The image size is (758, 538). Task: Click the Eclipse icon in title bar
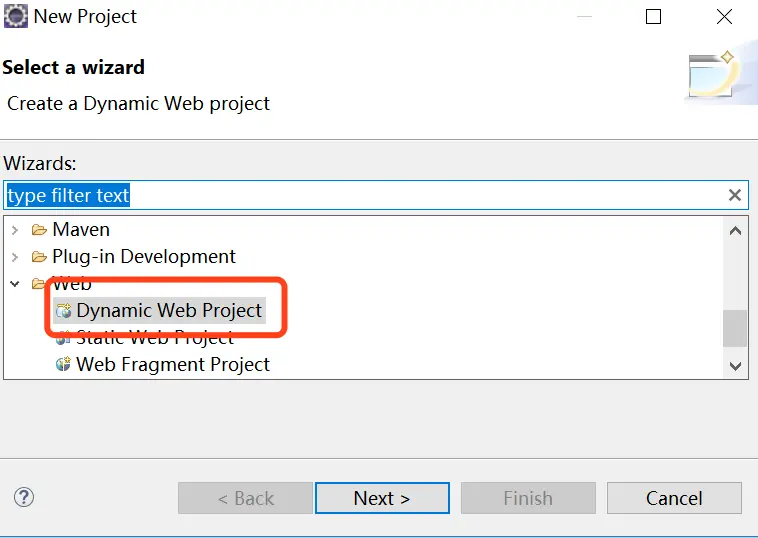point(16,16)
